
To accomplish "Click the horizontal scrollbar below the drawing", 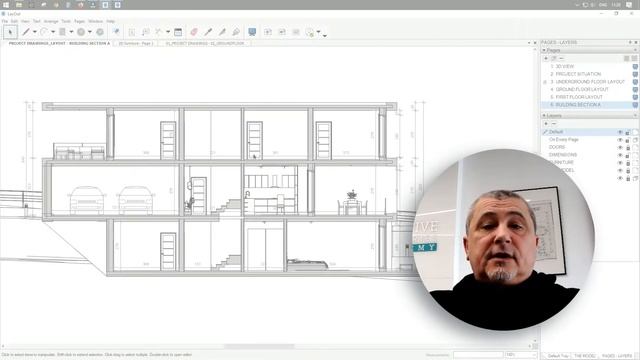I will 259,347.
